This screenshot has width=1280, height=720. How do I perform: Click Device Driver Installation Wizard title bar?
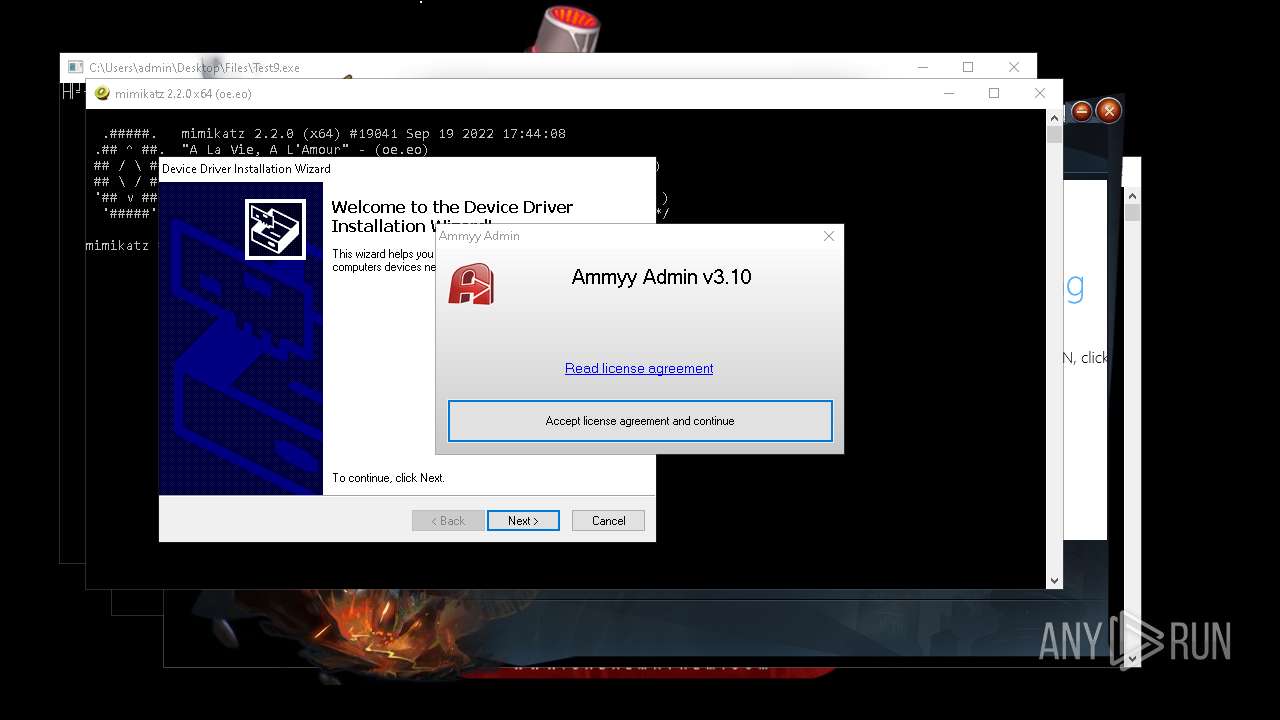[407, 169]
